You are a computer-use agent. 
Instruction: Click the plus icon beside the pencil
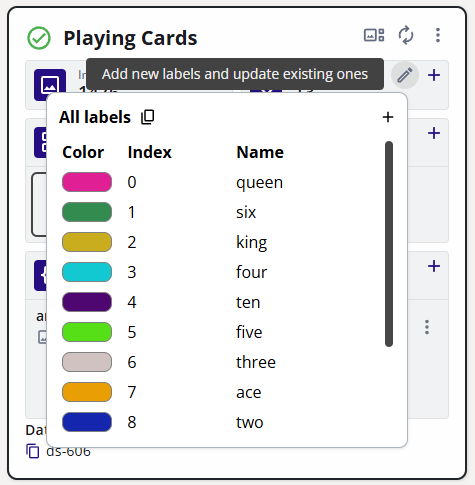tap(434, 75)
